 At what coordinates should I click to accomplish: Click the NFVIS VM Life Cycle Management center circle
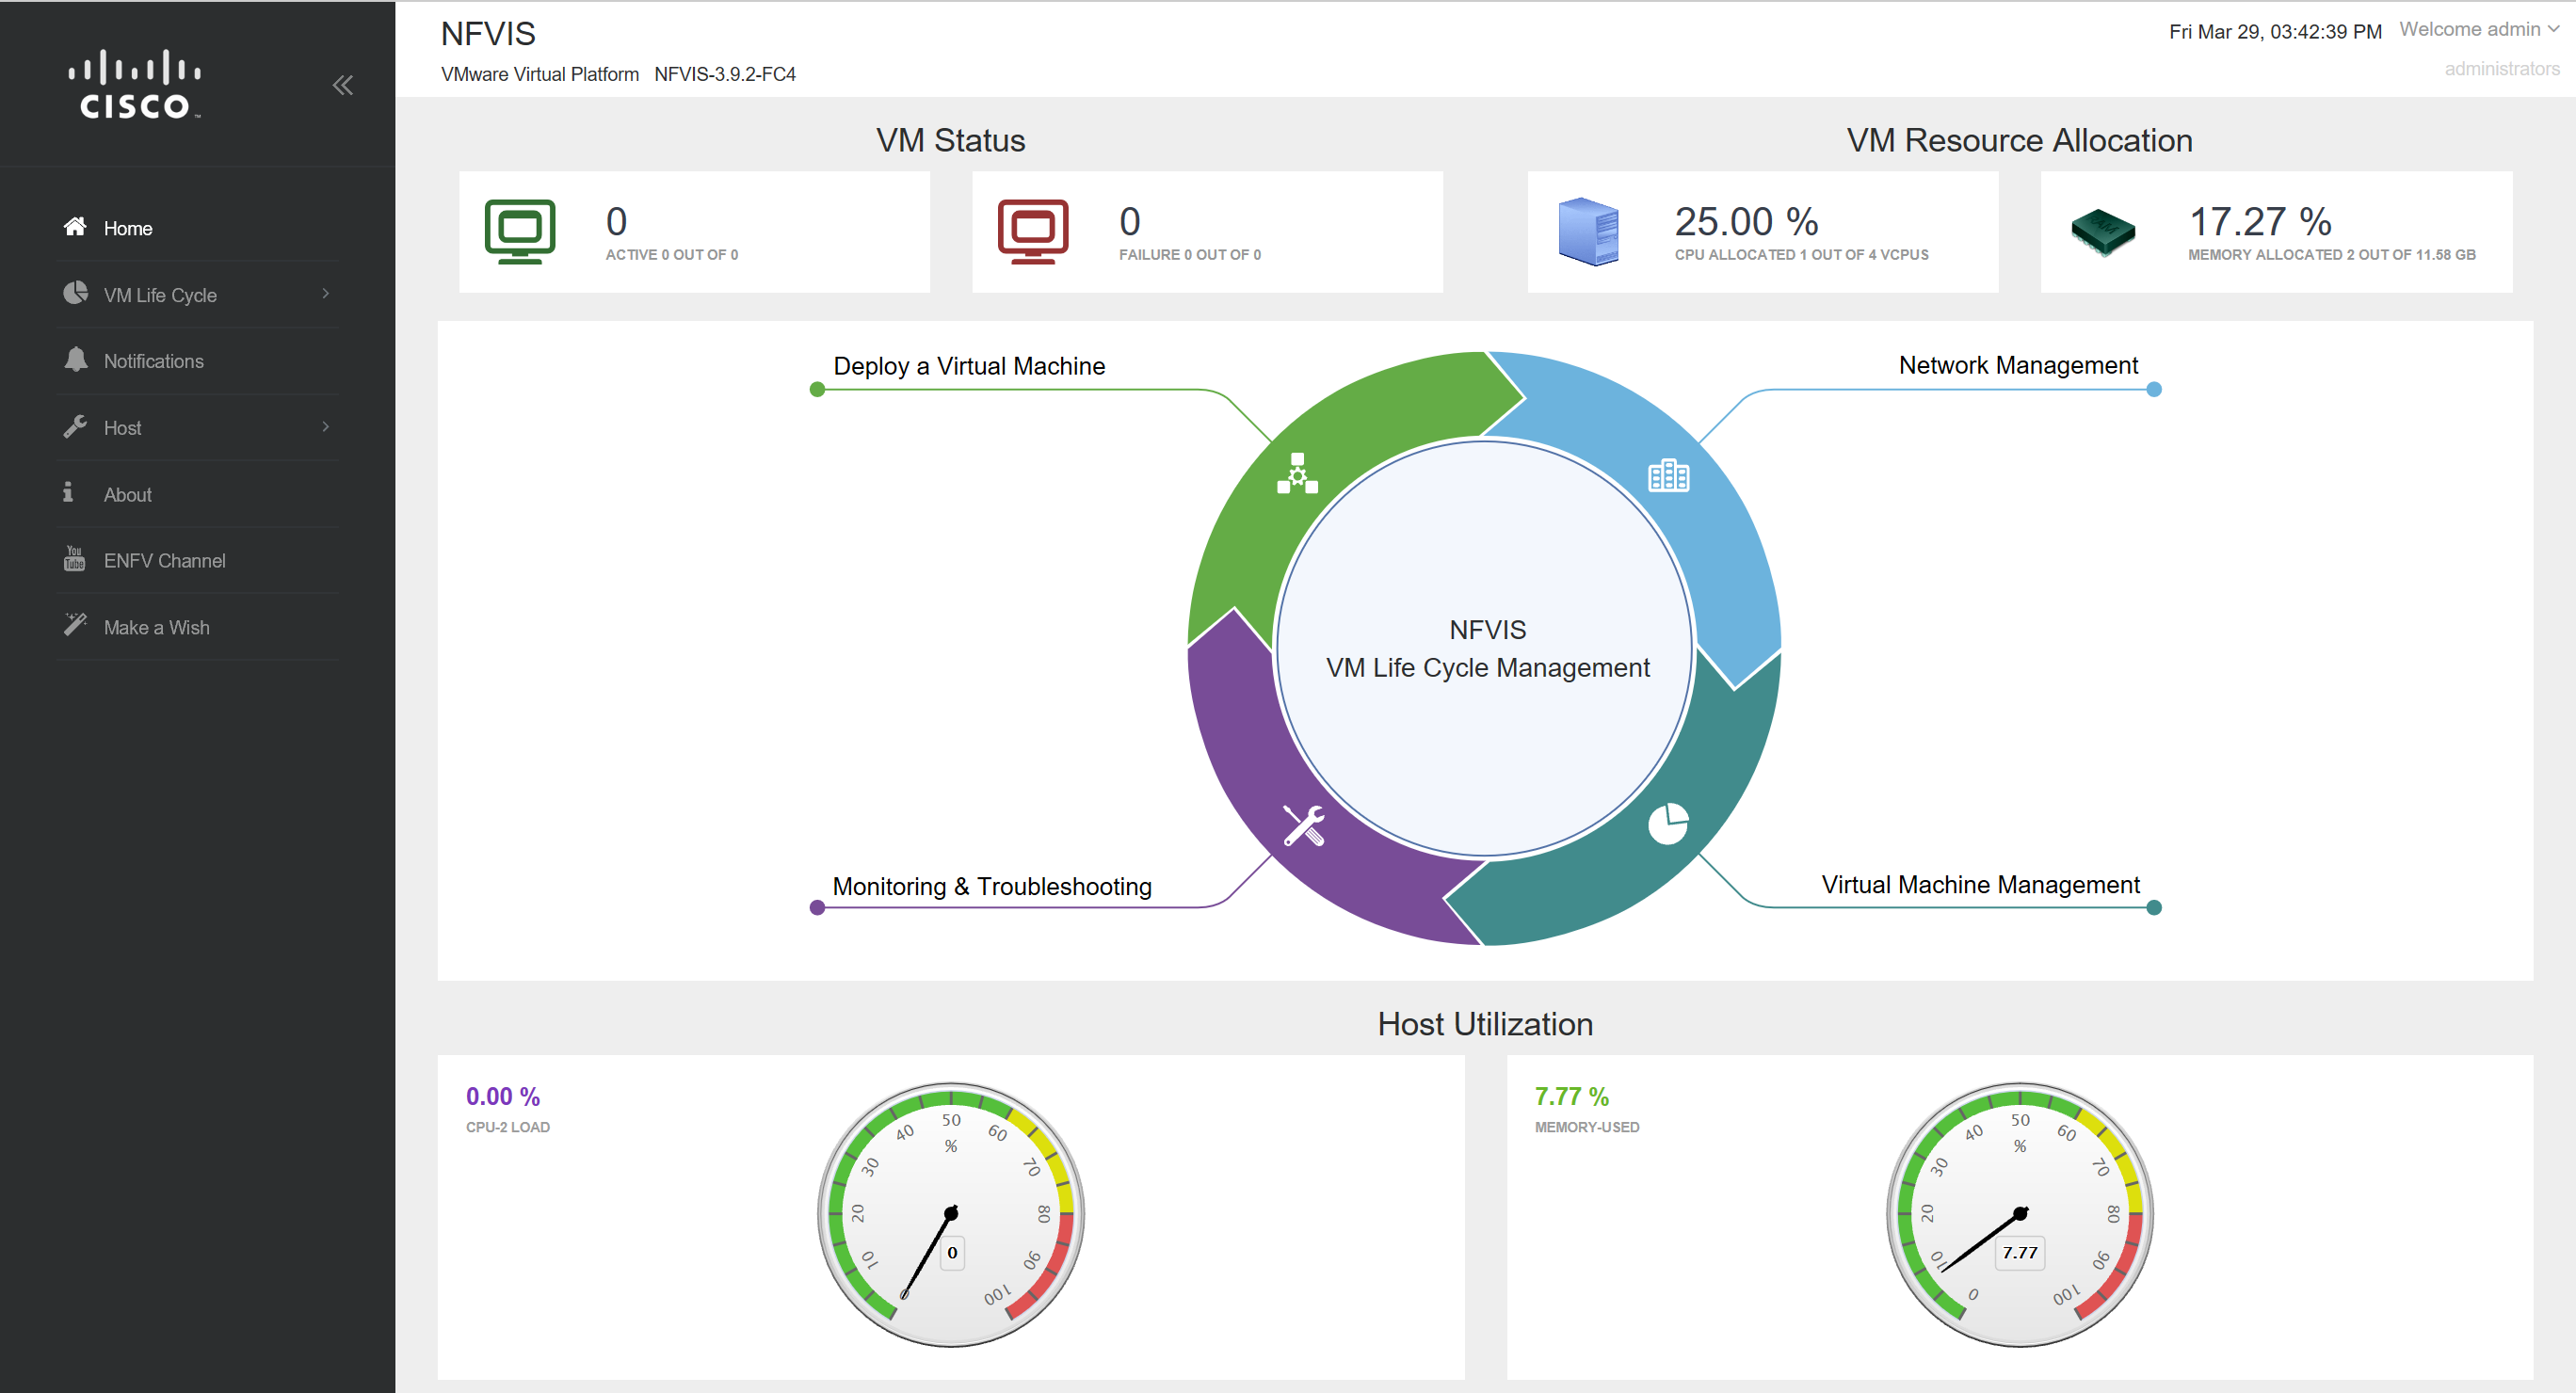(x=1486, y=648)
